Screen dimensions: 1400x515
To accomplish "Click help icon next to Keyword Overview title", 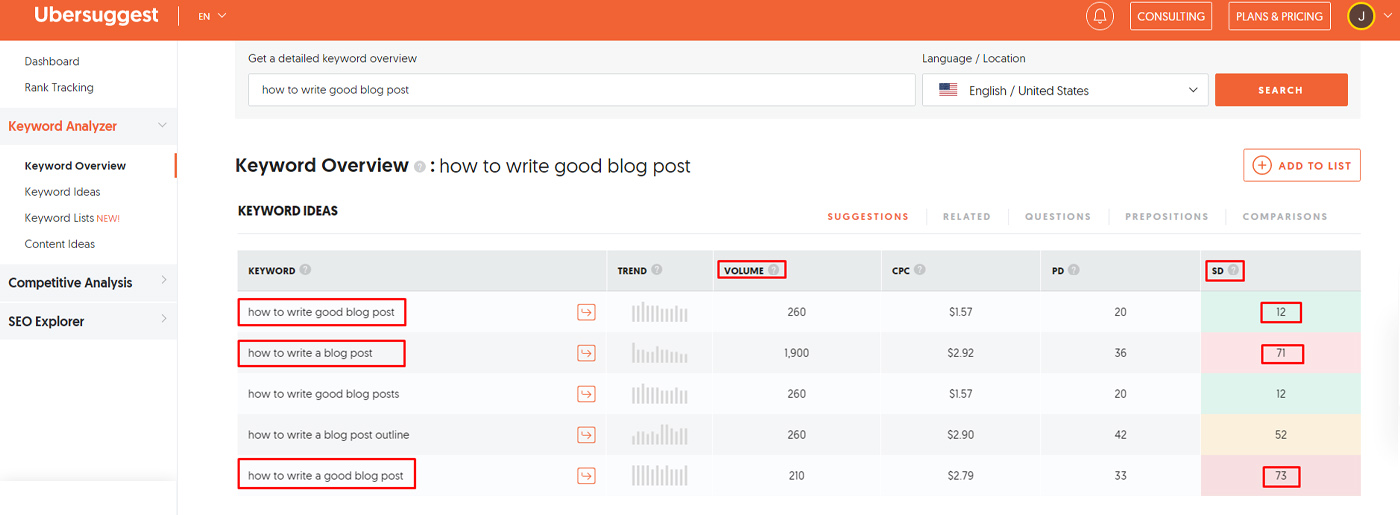I will coord(420,167).
